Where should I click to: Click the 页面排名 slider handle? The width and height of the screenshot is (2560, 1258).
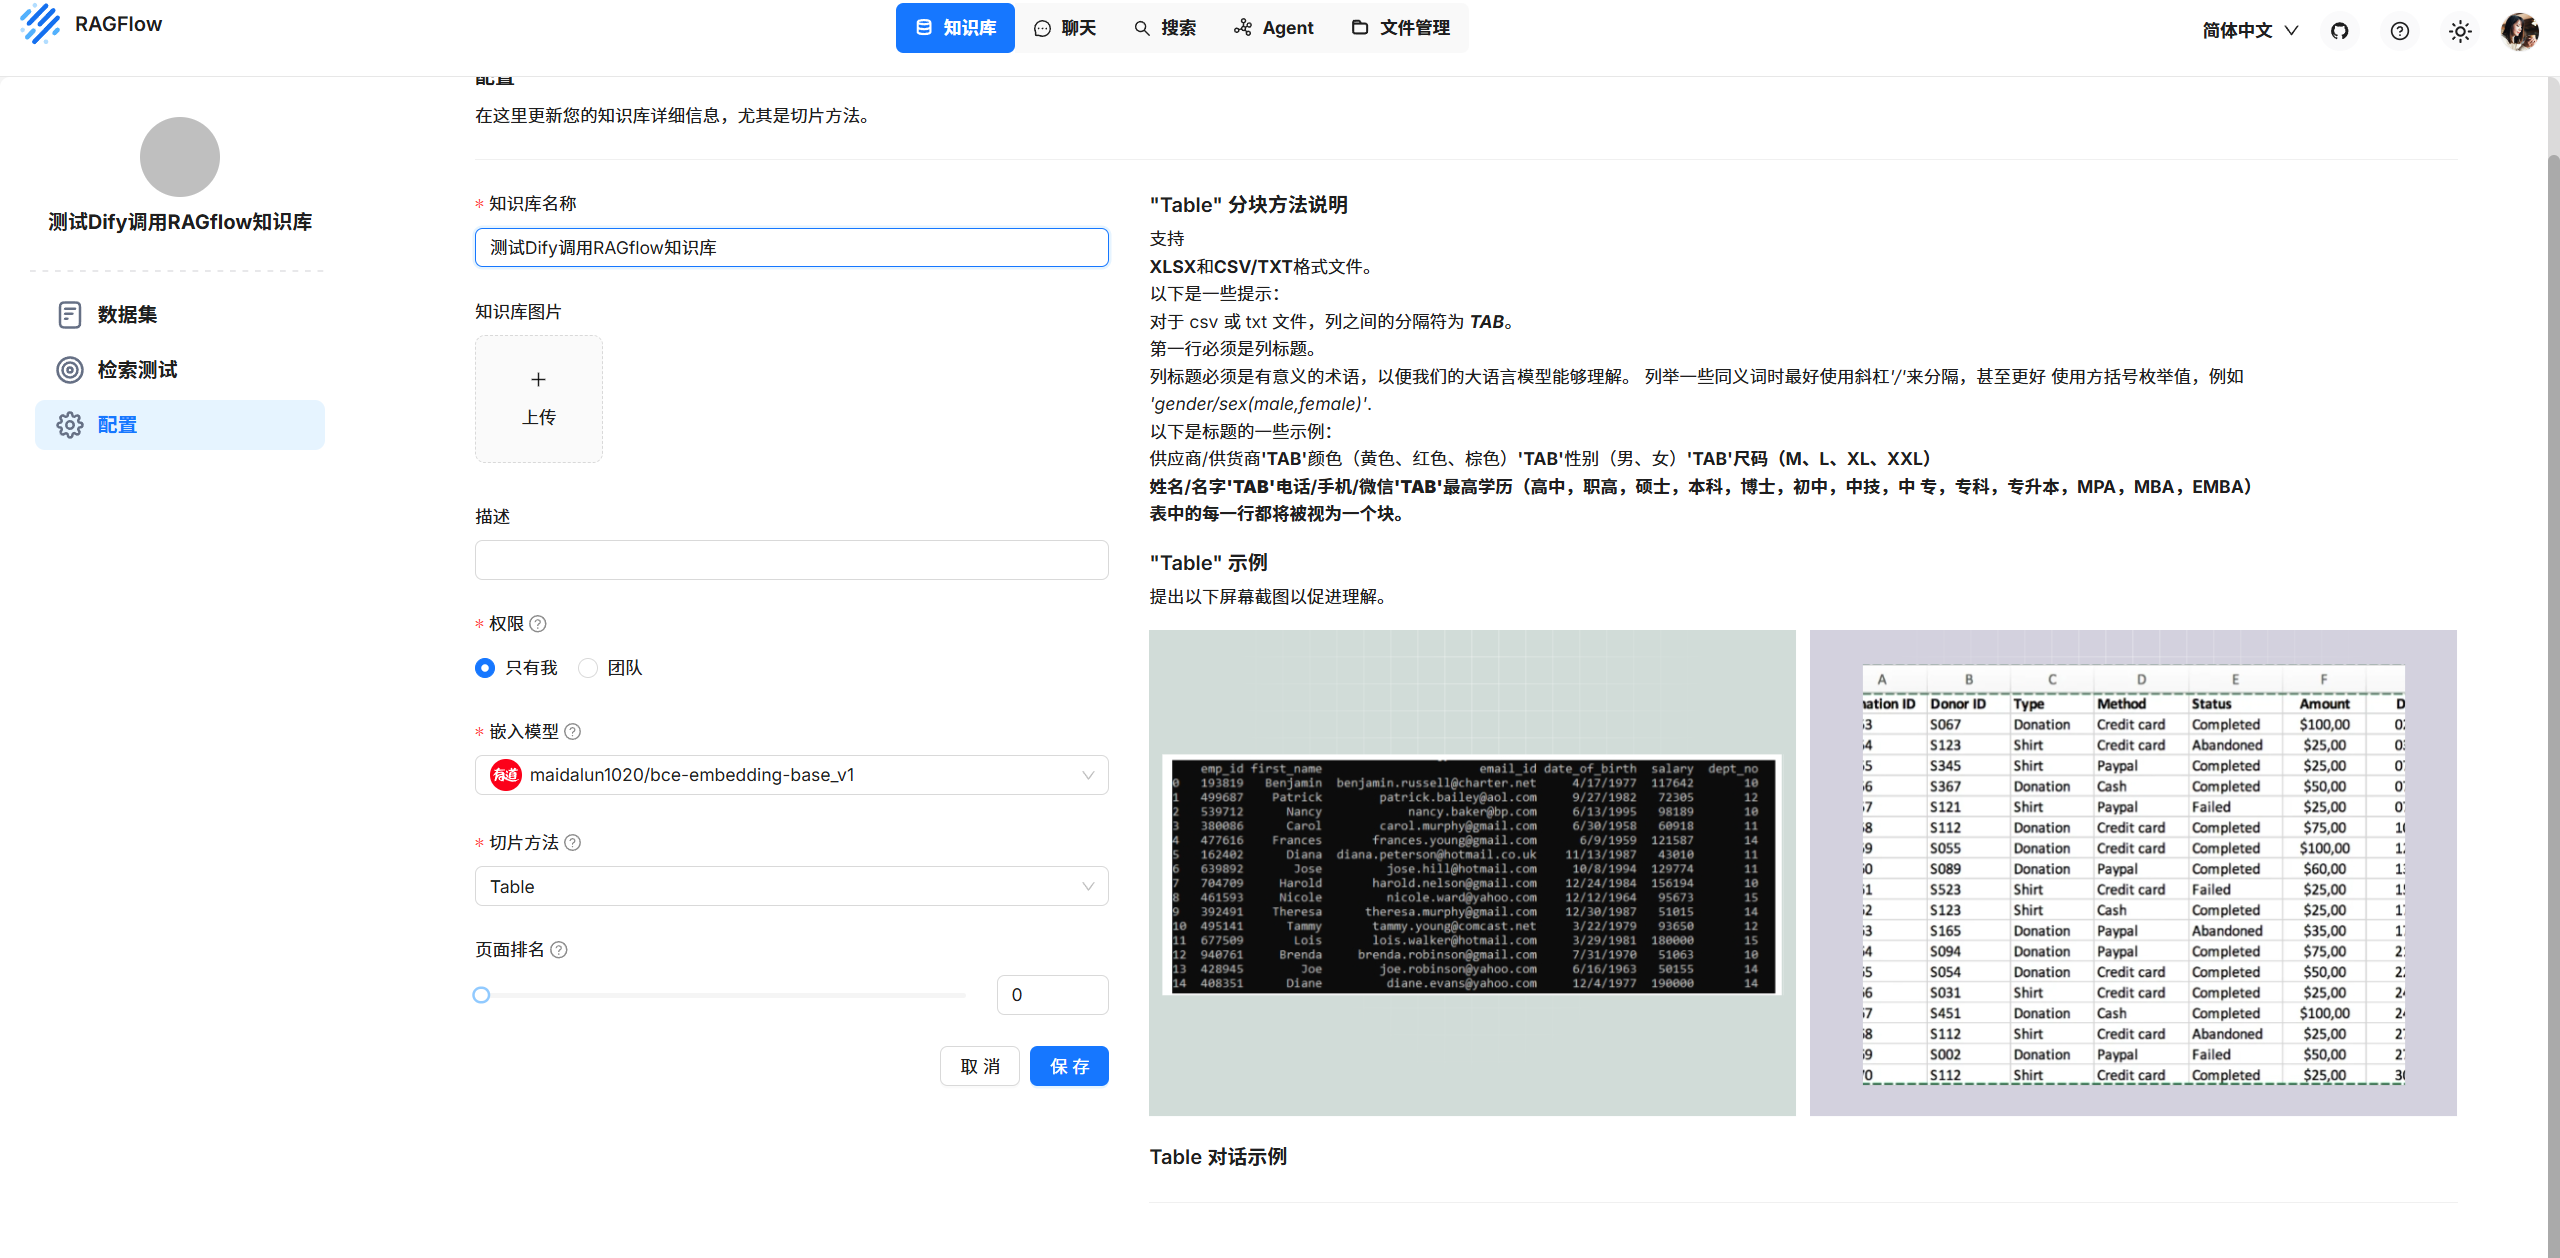coord(481,995)
